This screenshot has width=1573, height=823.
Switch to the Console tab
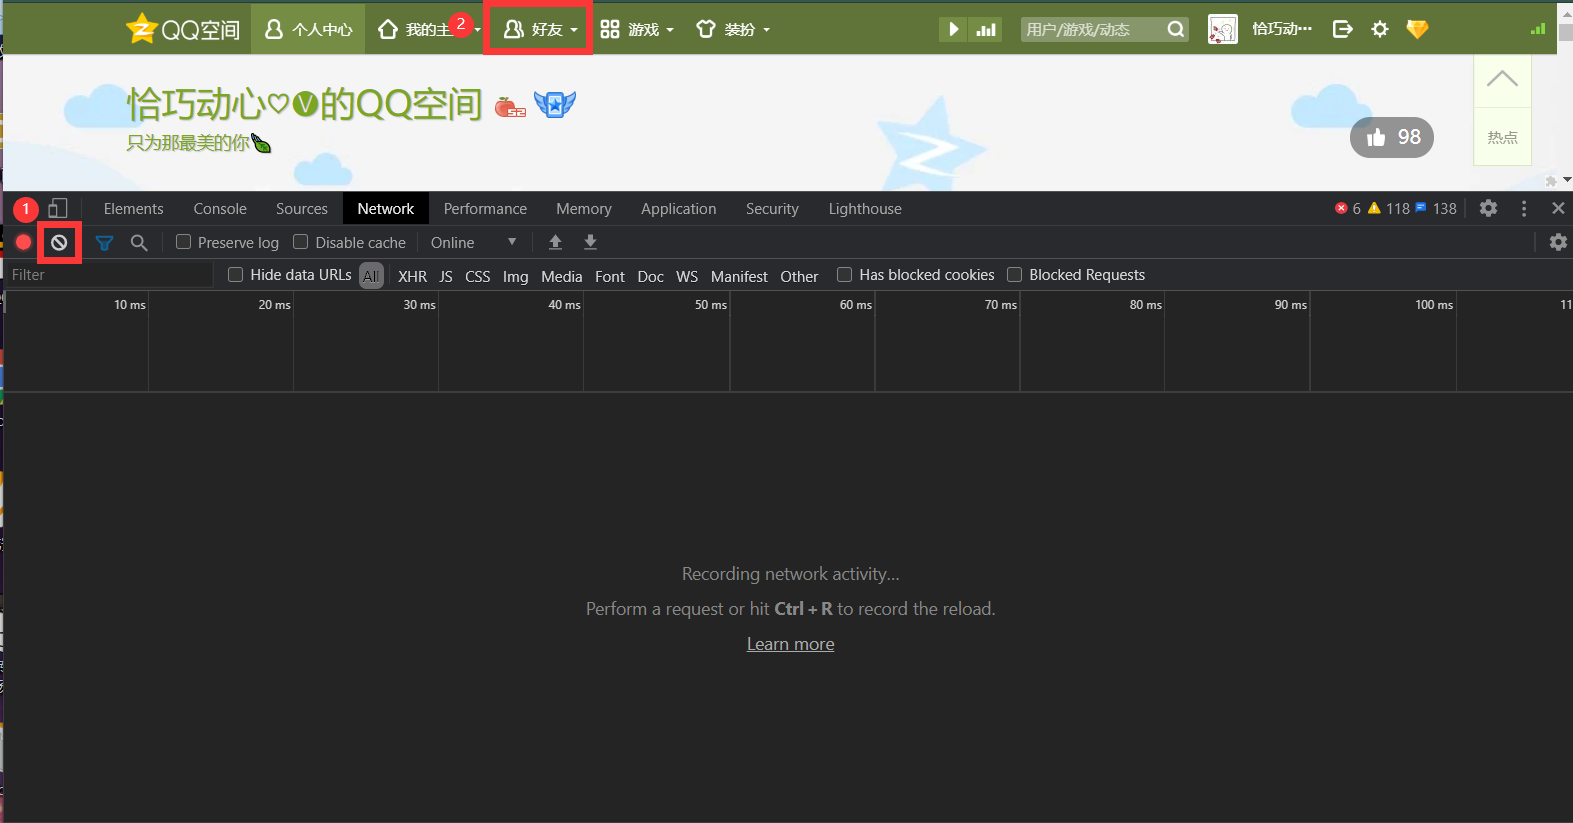click(220, 209)
